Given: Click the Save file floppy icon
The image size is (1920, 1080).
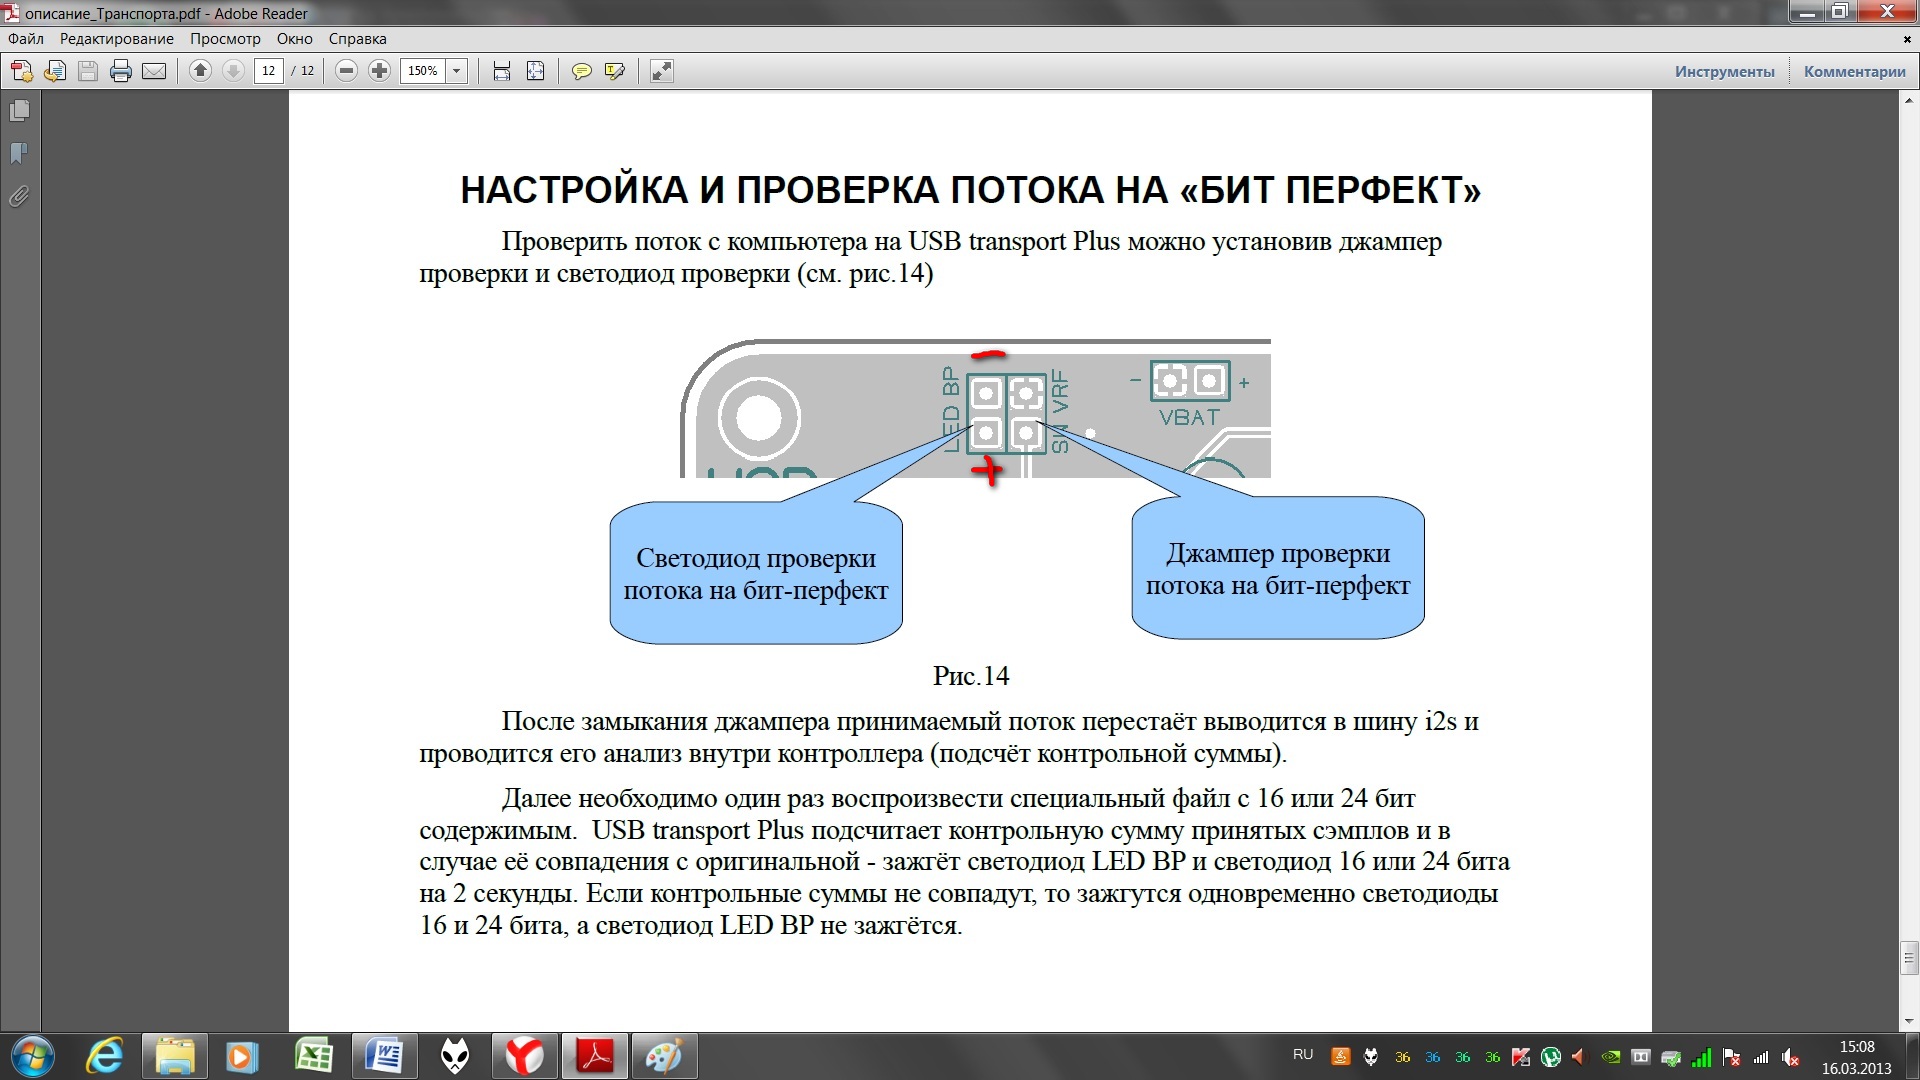Looking at the screenshot, I should tap(88, 71).
